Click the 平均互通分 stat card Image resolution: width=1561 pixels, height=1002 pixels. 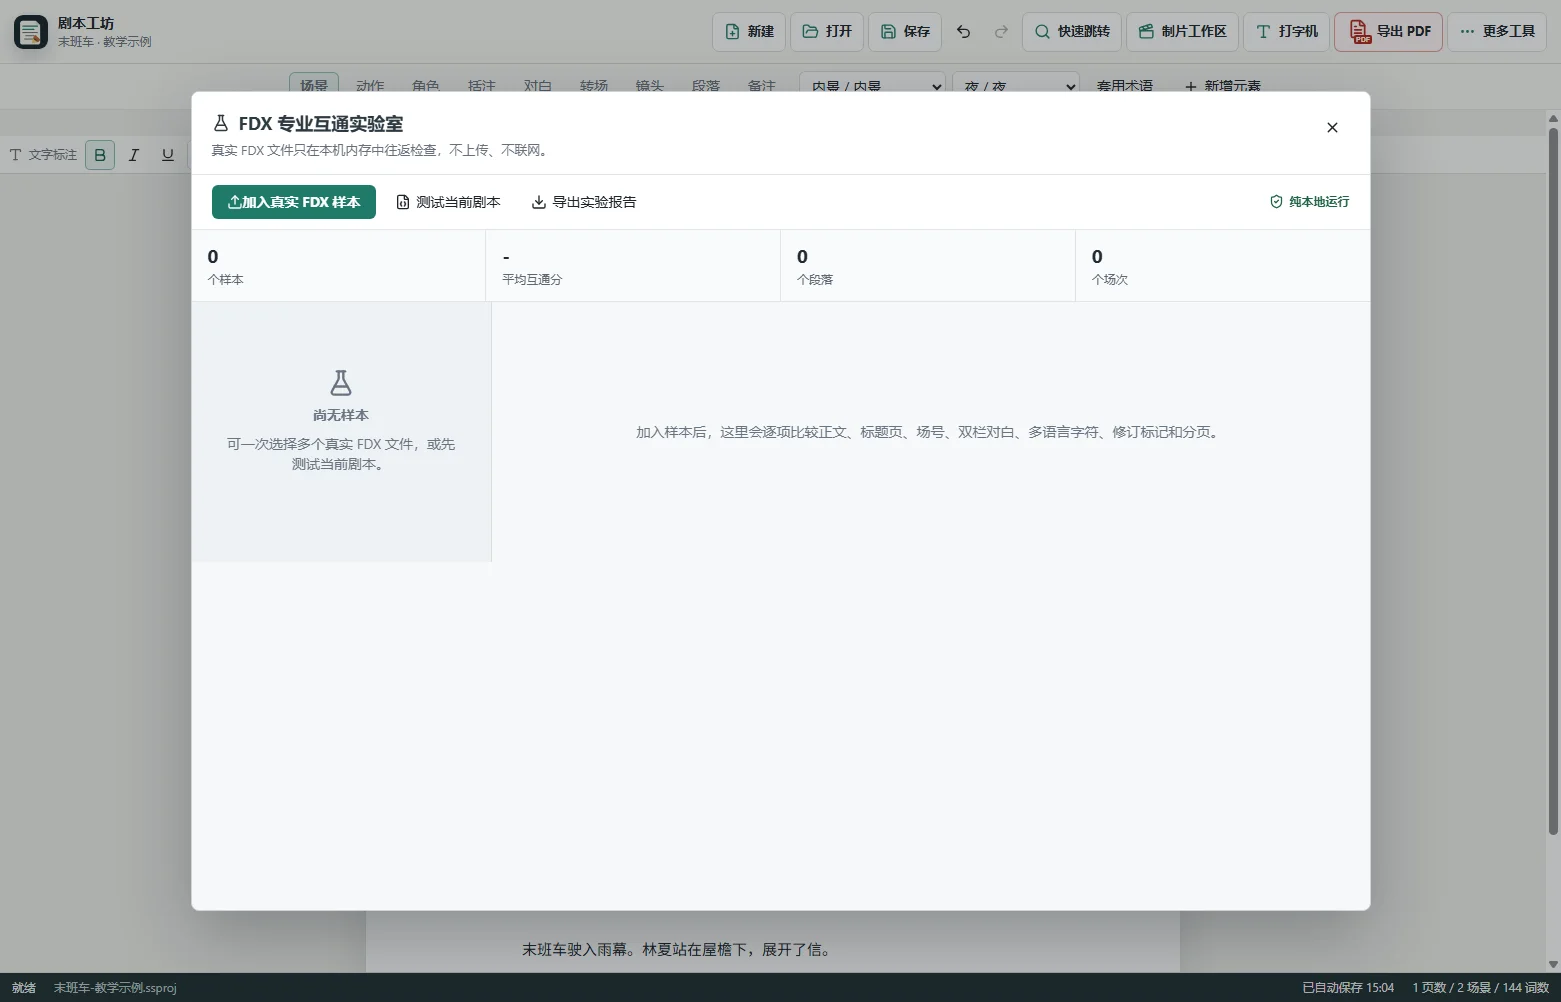point(633,266)
